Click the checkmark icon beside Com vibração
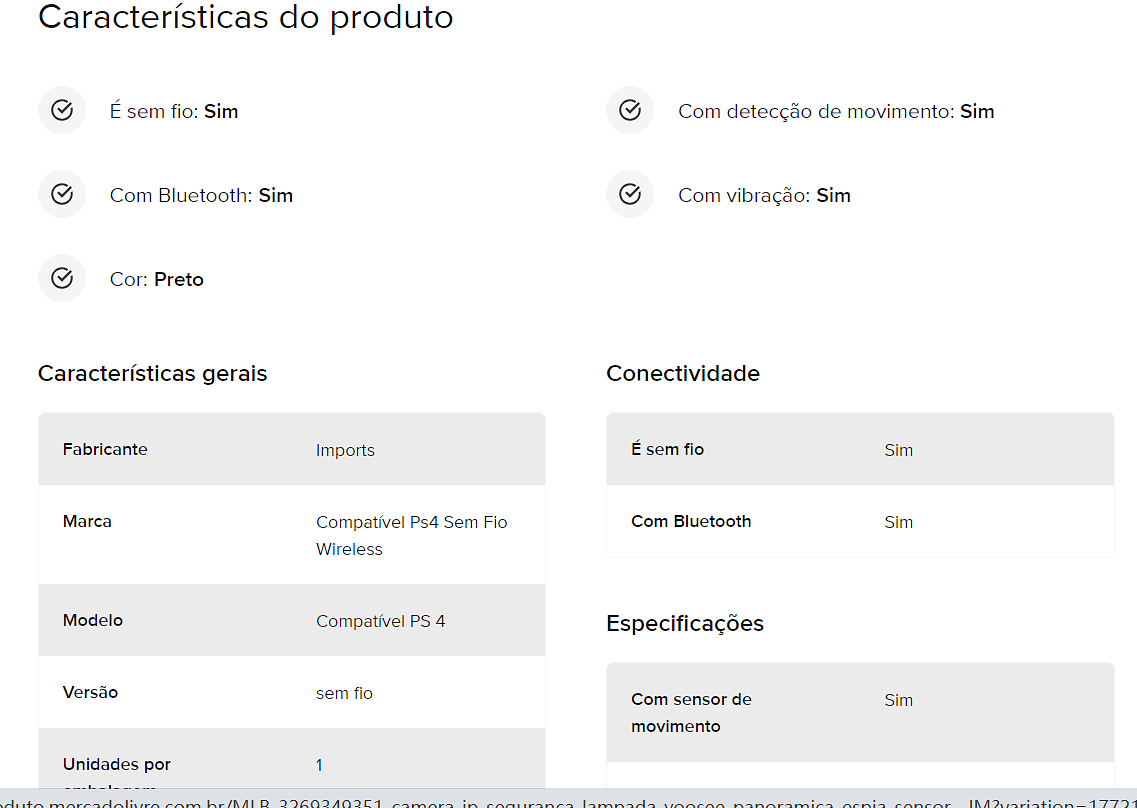This screenshot has width=1137, height=808. pyautogui.click(x=630, y=194)
